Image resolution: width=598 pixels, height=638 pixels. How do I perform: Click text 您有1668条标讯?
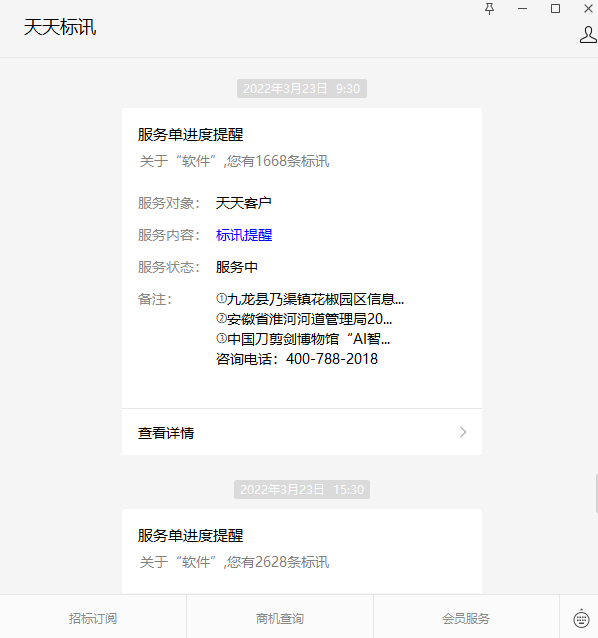click(x=278, y=161)
